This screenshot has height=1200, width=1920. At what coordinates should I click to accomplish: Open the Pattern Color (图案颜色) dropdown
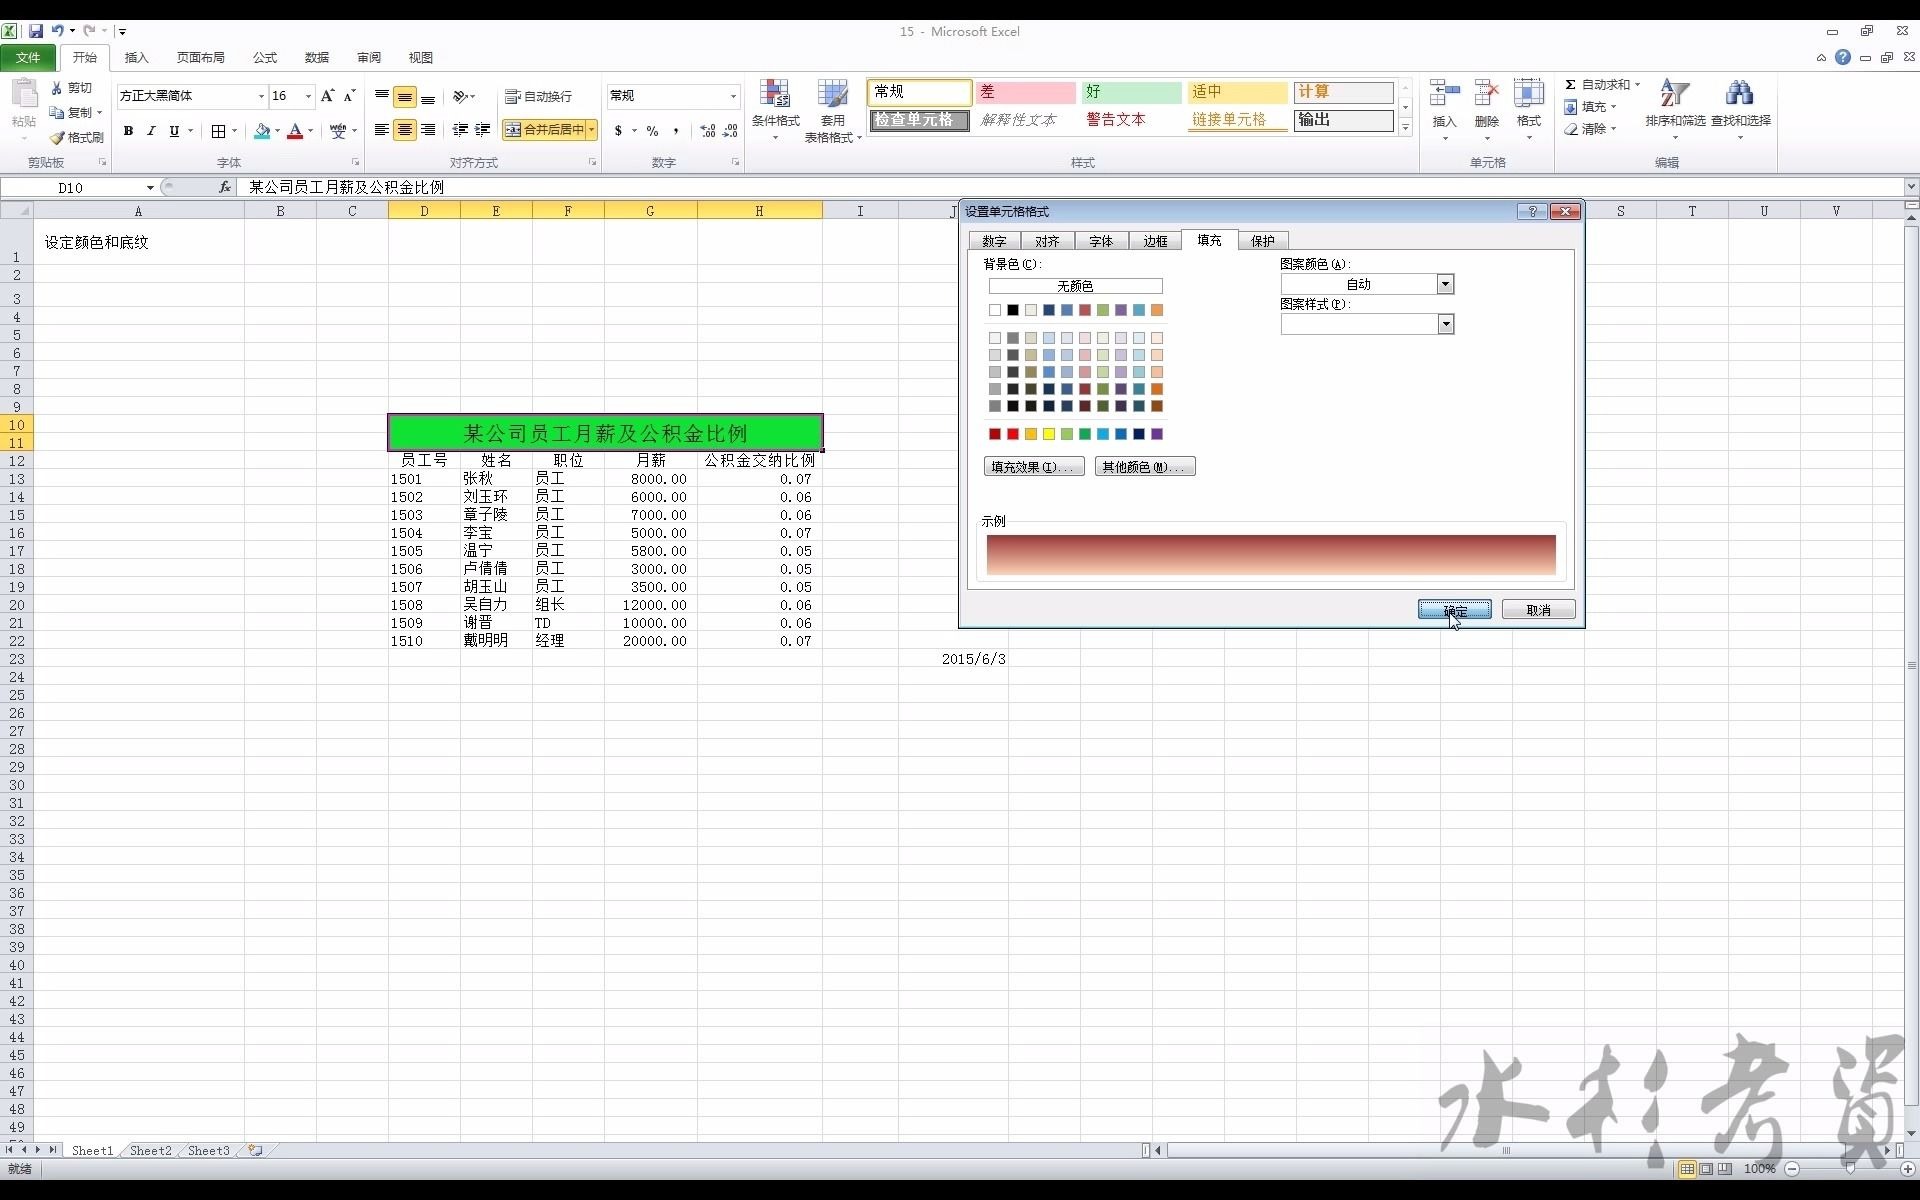click(x=1445, y=285)
